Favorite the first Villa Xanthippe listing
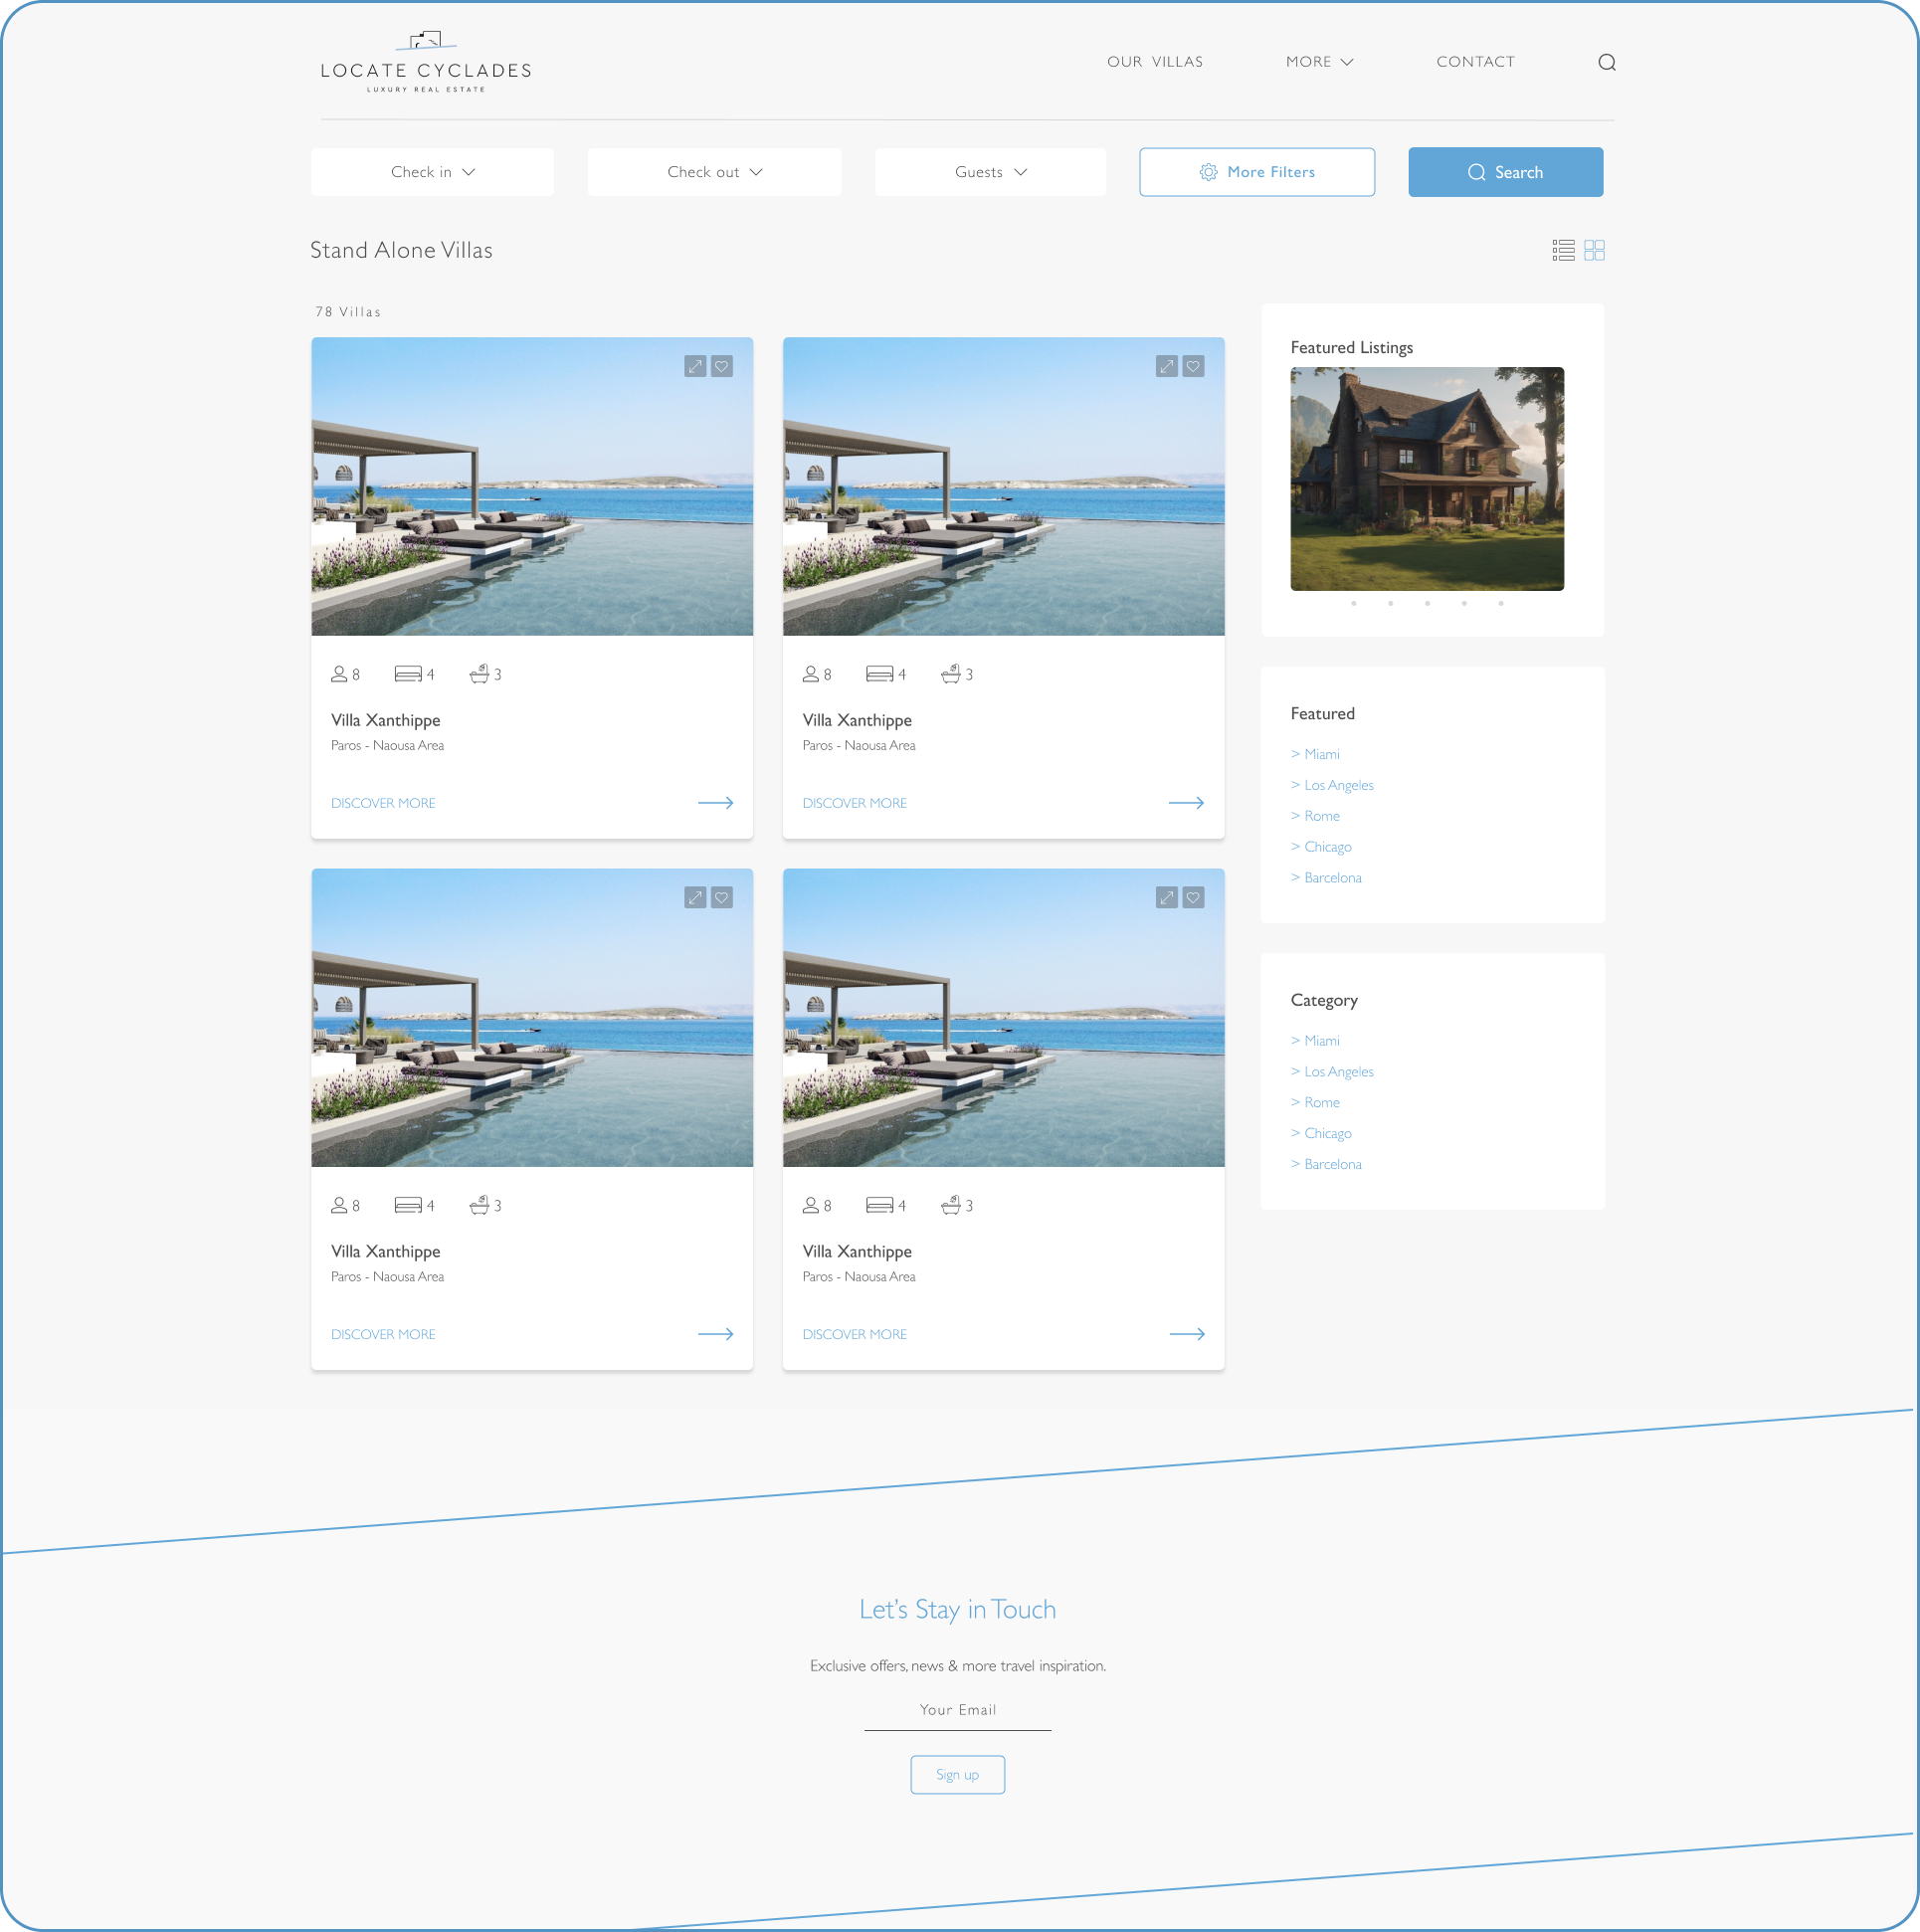This screenshot has width=1920, height=1932. (722, 366)
